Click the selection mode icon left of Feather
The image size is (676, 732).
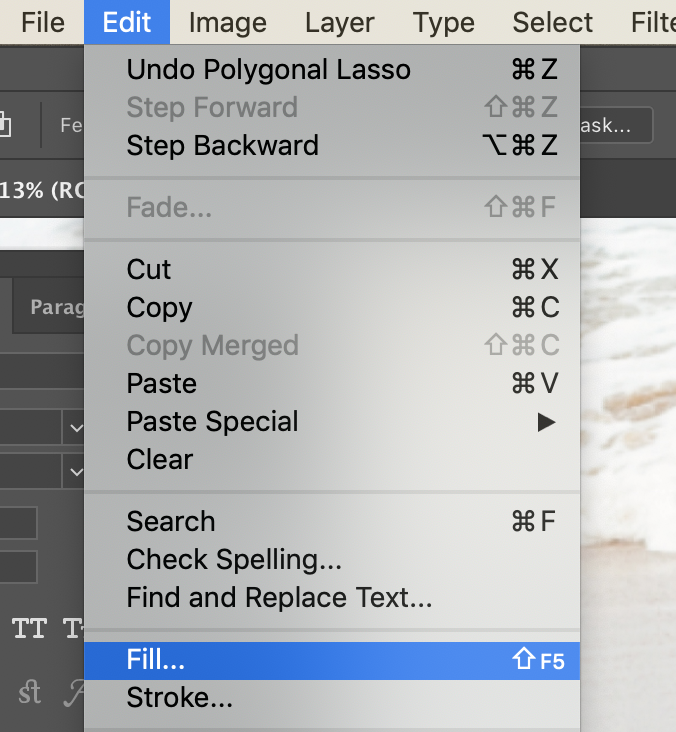tap(6, 125)
